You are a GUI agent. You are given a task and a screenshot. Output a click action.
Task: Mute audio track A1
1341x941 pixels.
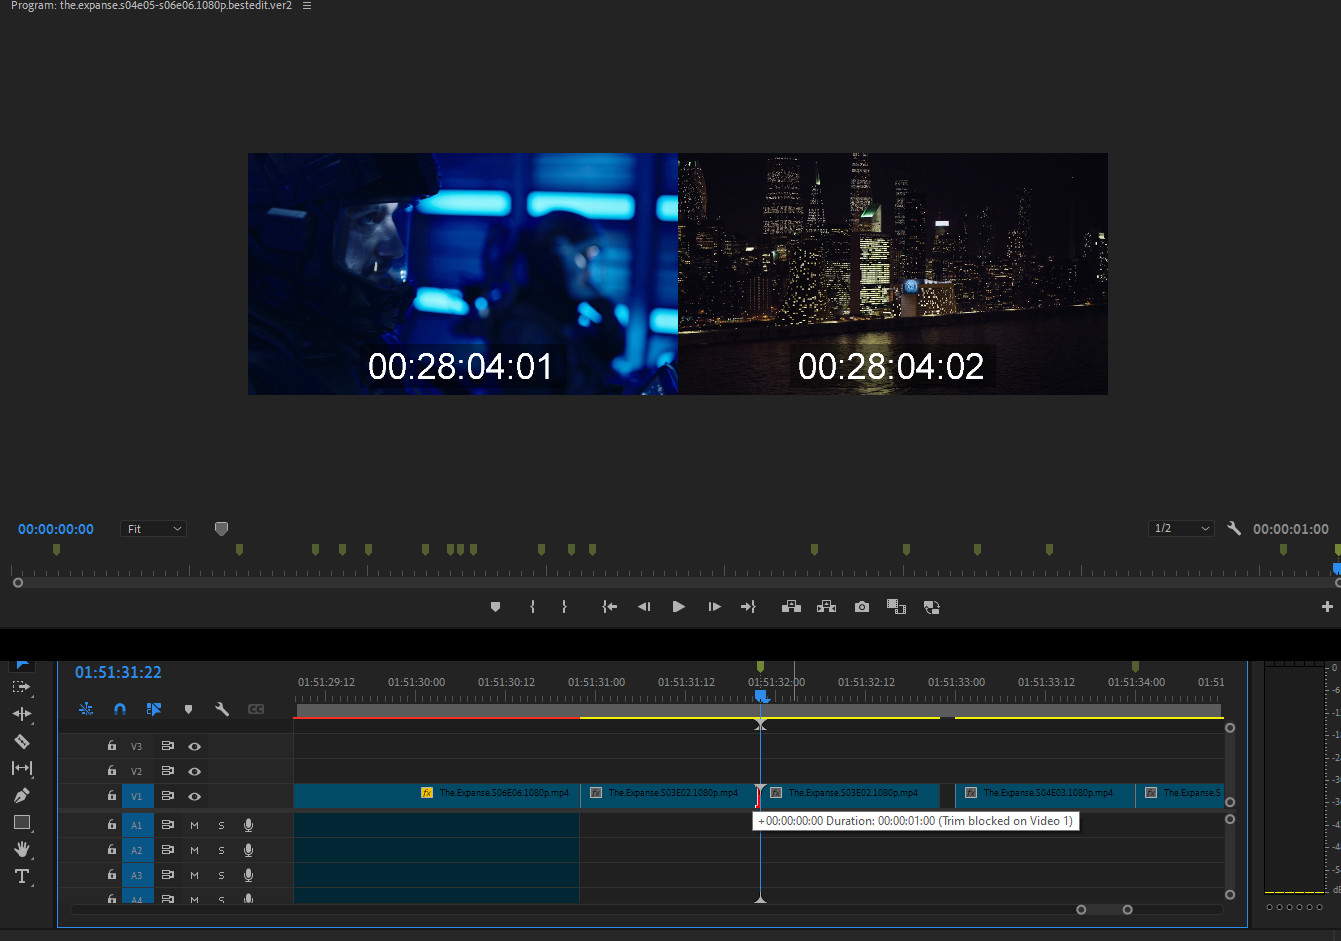(x=195, y=825)
